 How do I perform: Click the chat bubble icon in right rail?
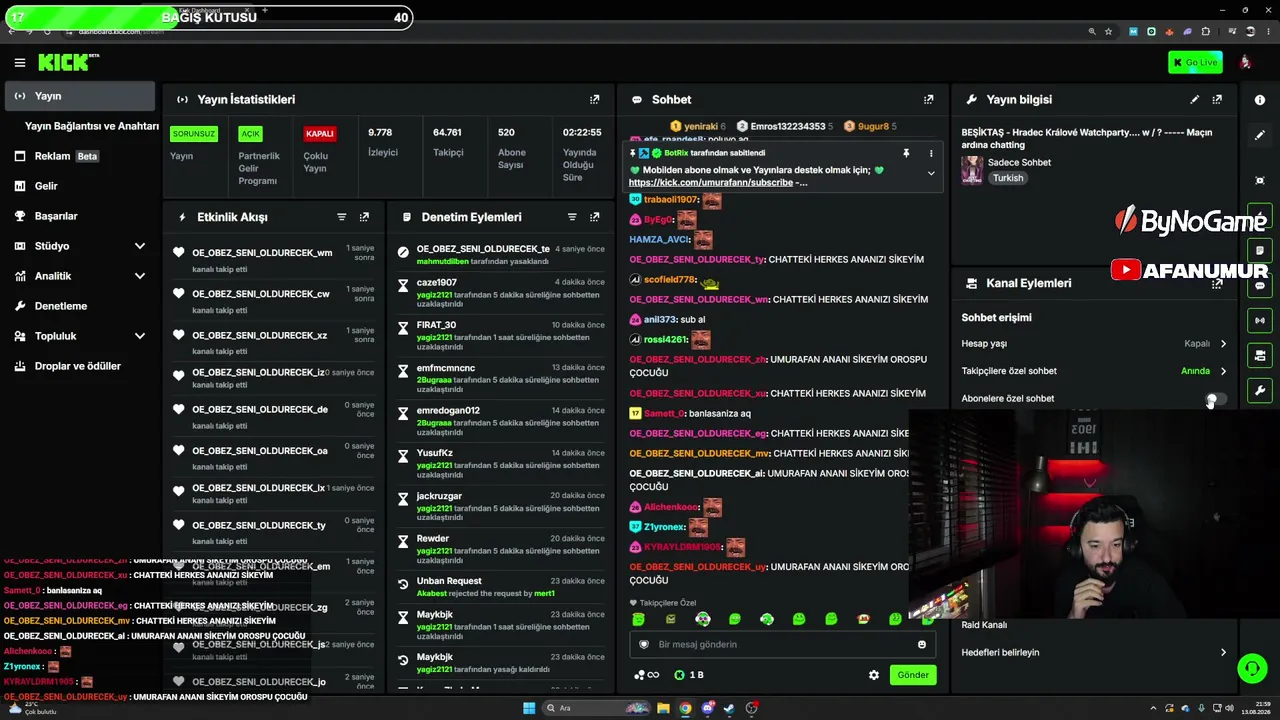[x=1260, y=286]
